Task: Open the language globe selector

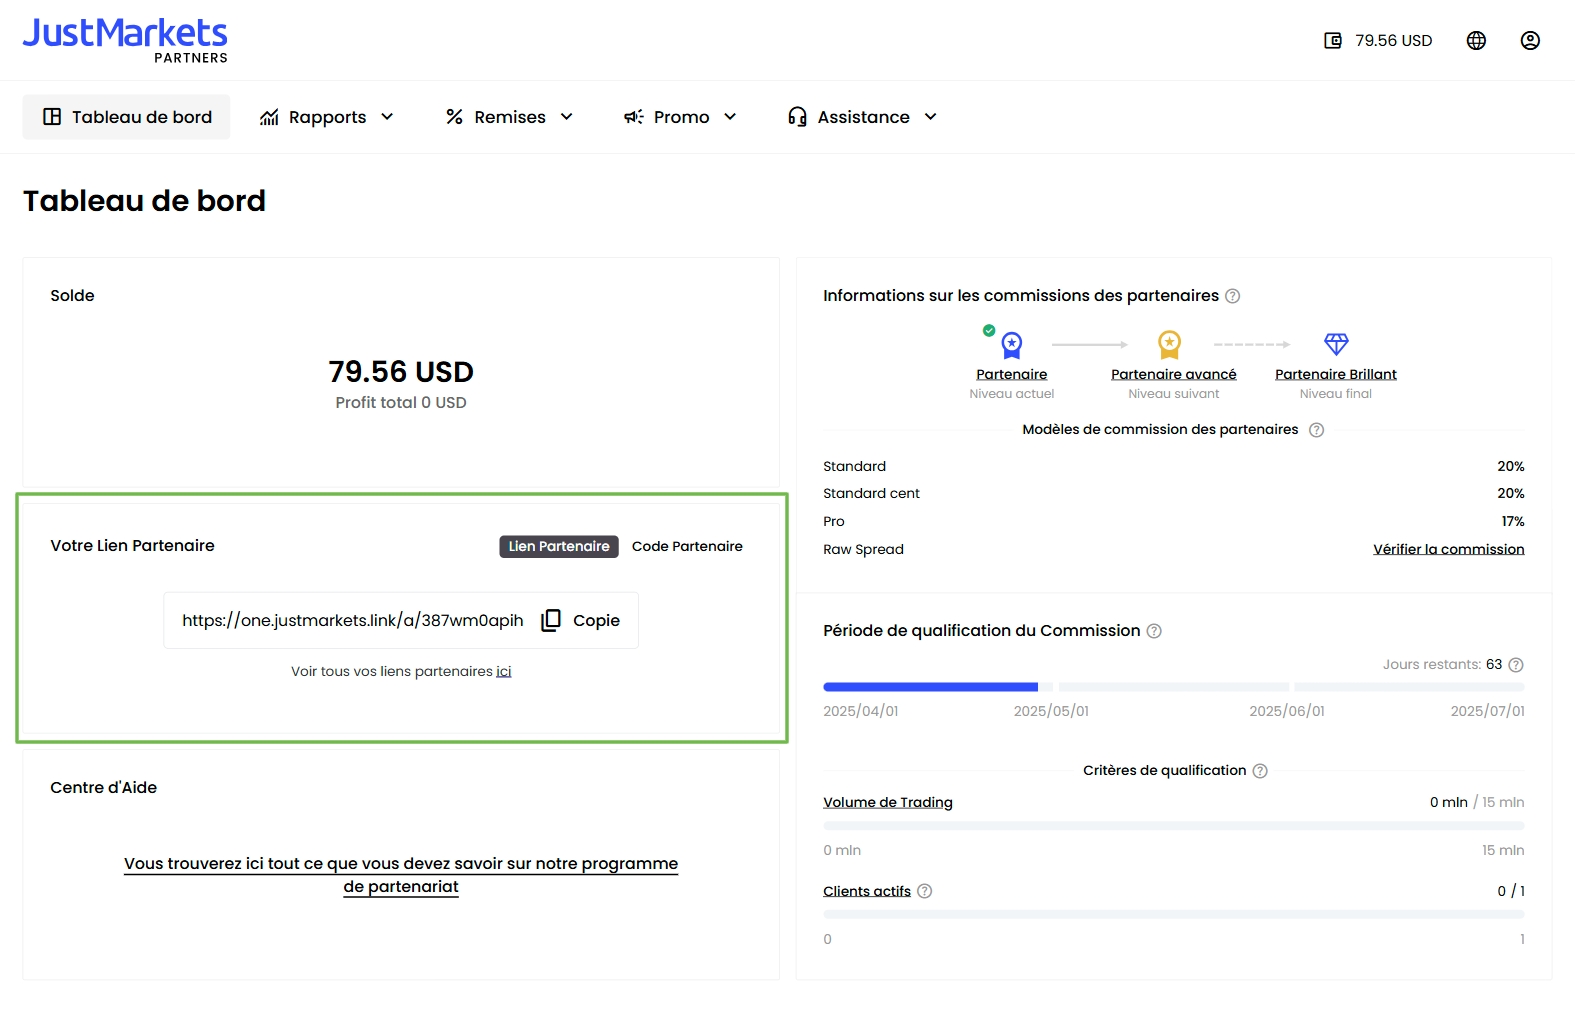Action: coord(1476,41)
